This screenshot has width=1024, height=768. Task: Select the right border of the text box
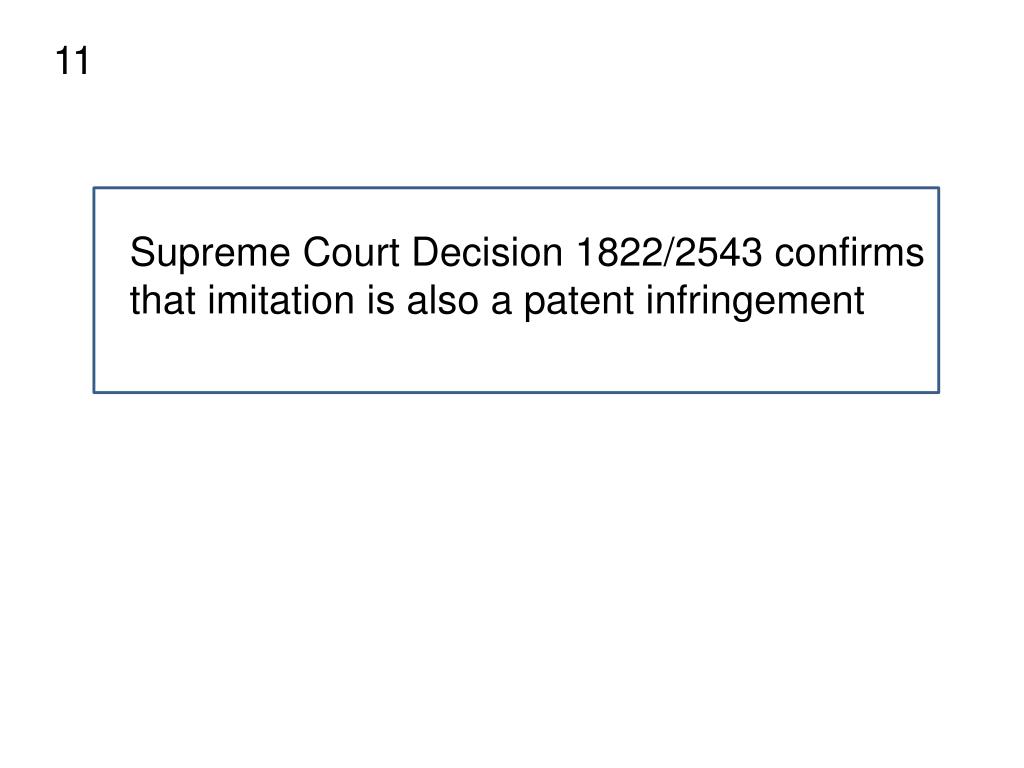pyautogui.click(x=938, y=290)
